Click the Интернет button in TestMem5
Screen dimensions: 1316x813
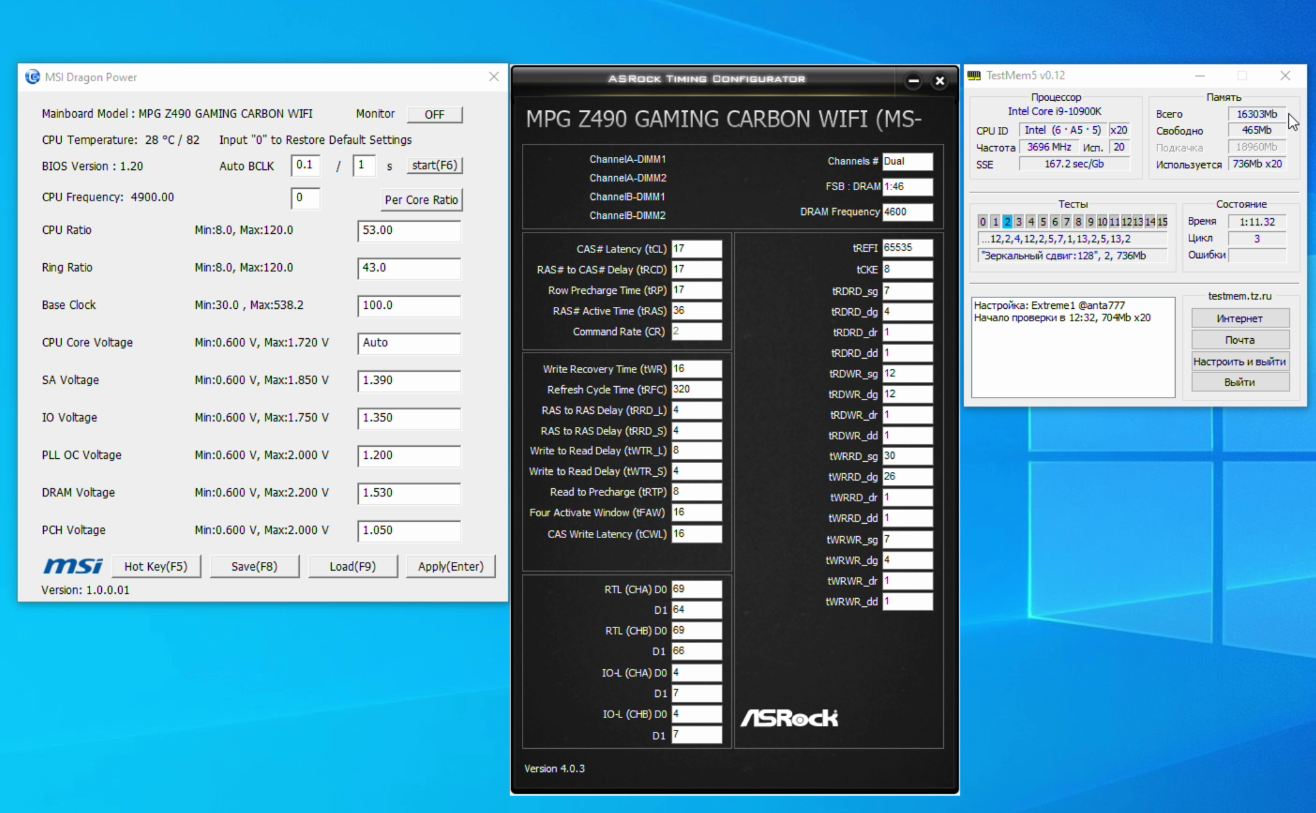click(1240, 319)
